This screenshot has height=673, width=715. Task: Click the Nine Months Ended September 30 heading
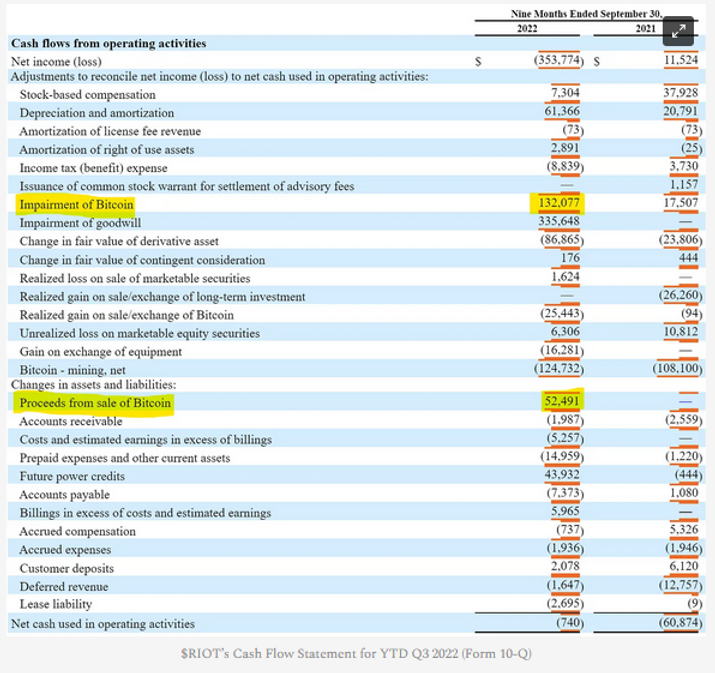point(587,12)
